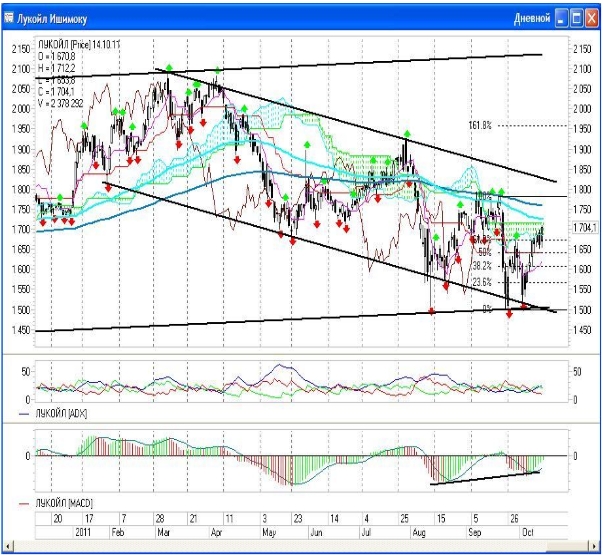
Task: Click the right arrow of horizontal scrollbar
Action: point(595,546)
